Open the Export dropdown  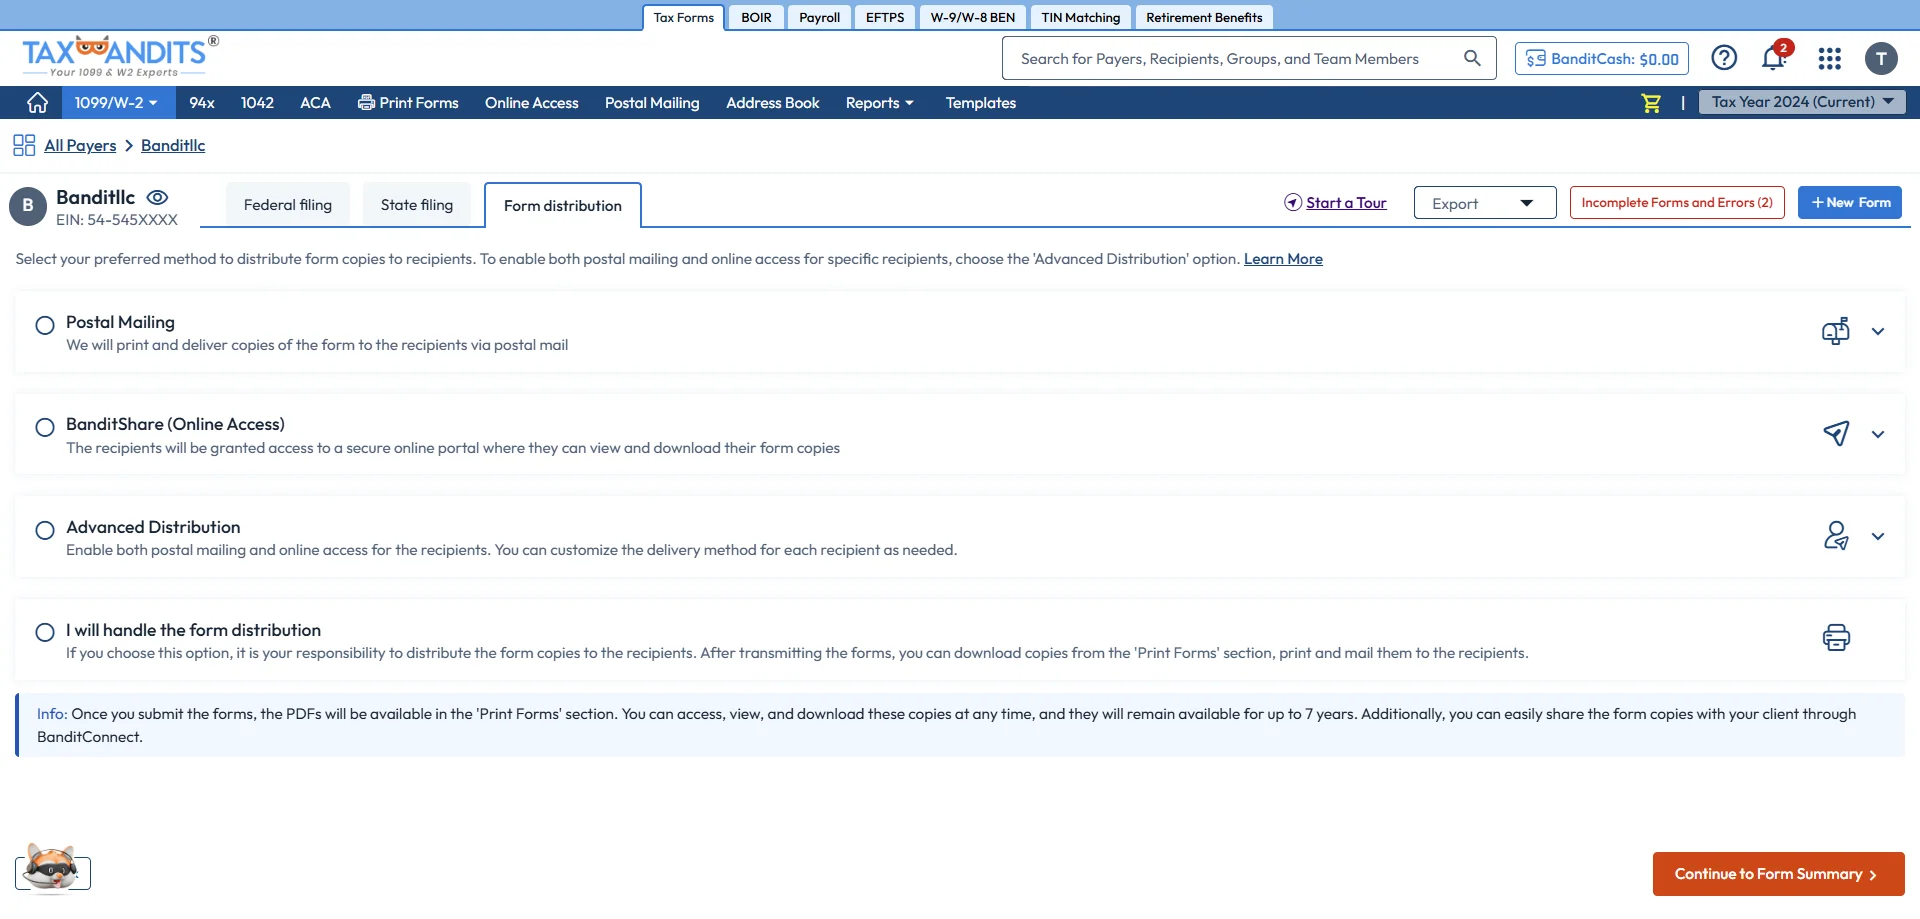[1485, 203]
